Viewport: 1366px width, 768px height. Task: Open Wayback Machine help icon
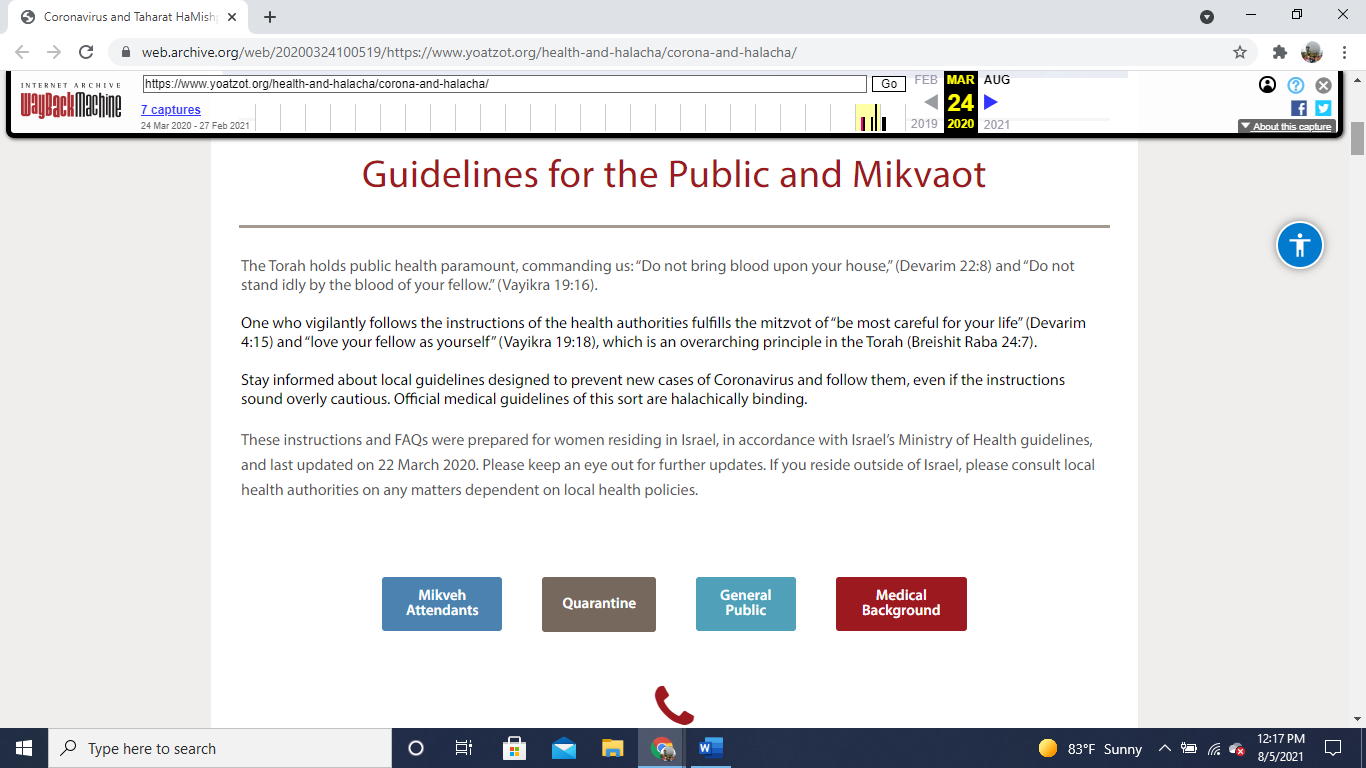(x=1296, y=85)
